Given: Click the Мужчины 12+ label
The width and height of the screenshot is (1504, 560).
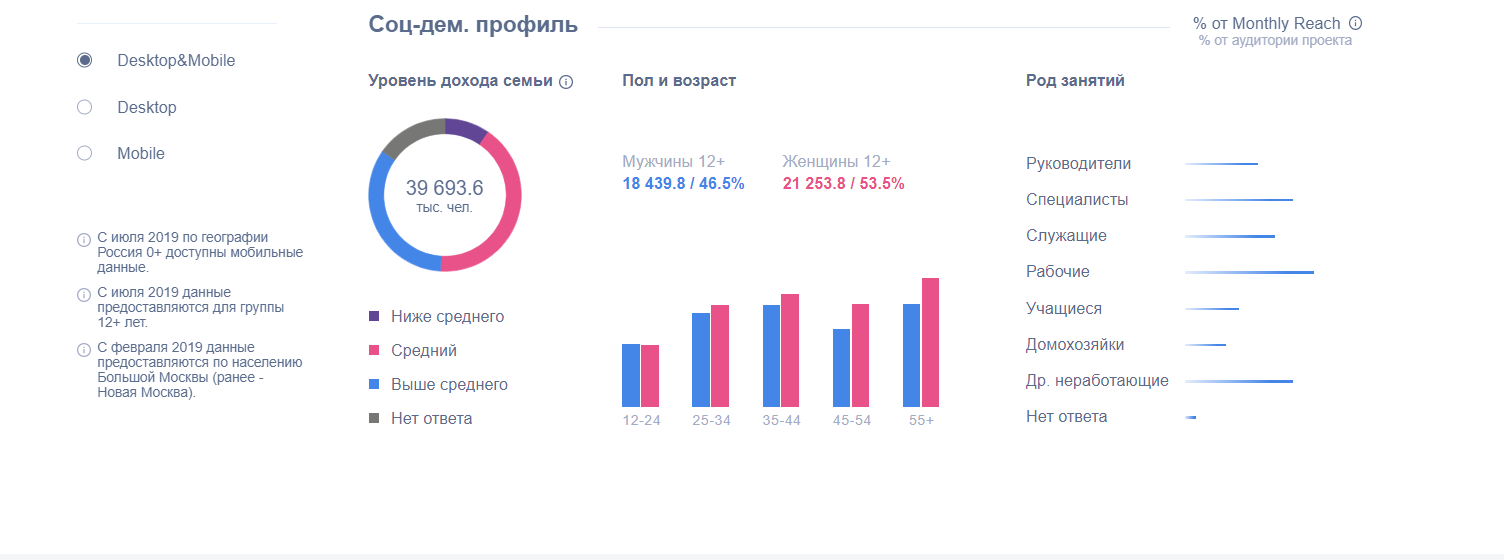Looking at the screenshot, I should point(673,162).
